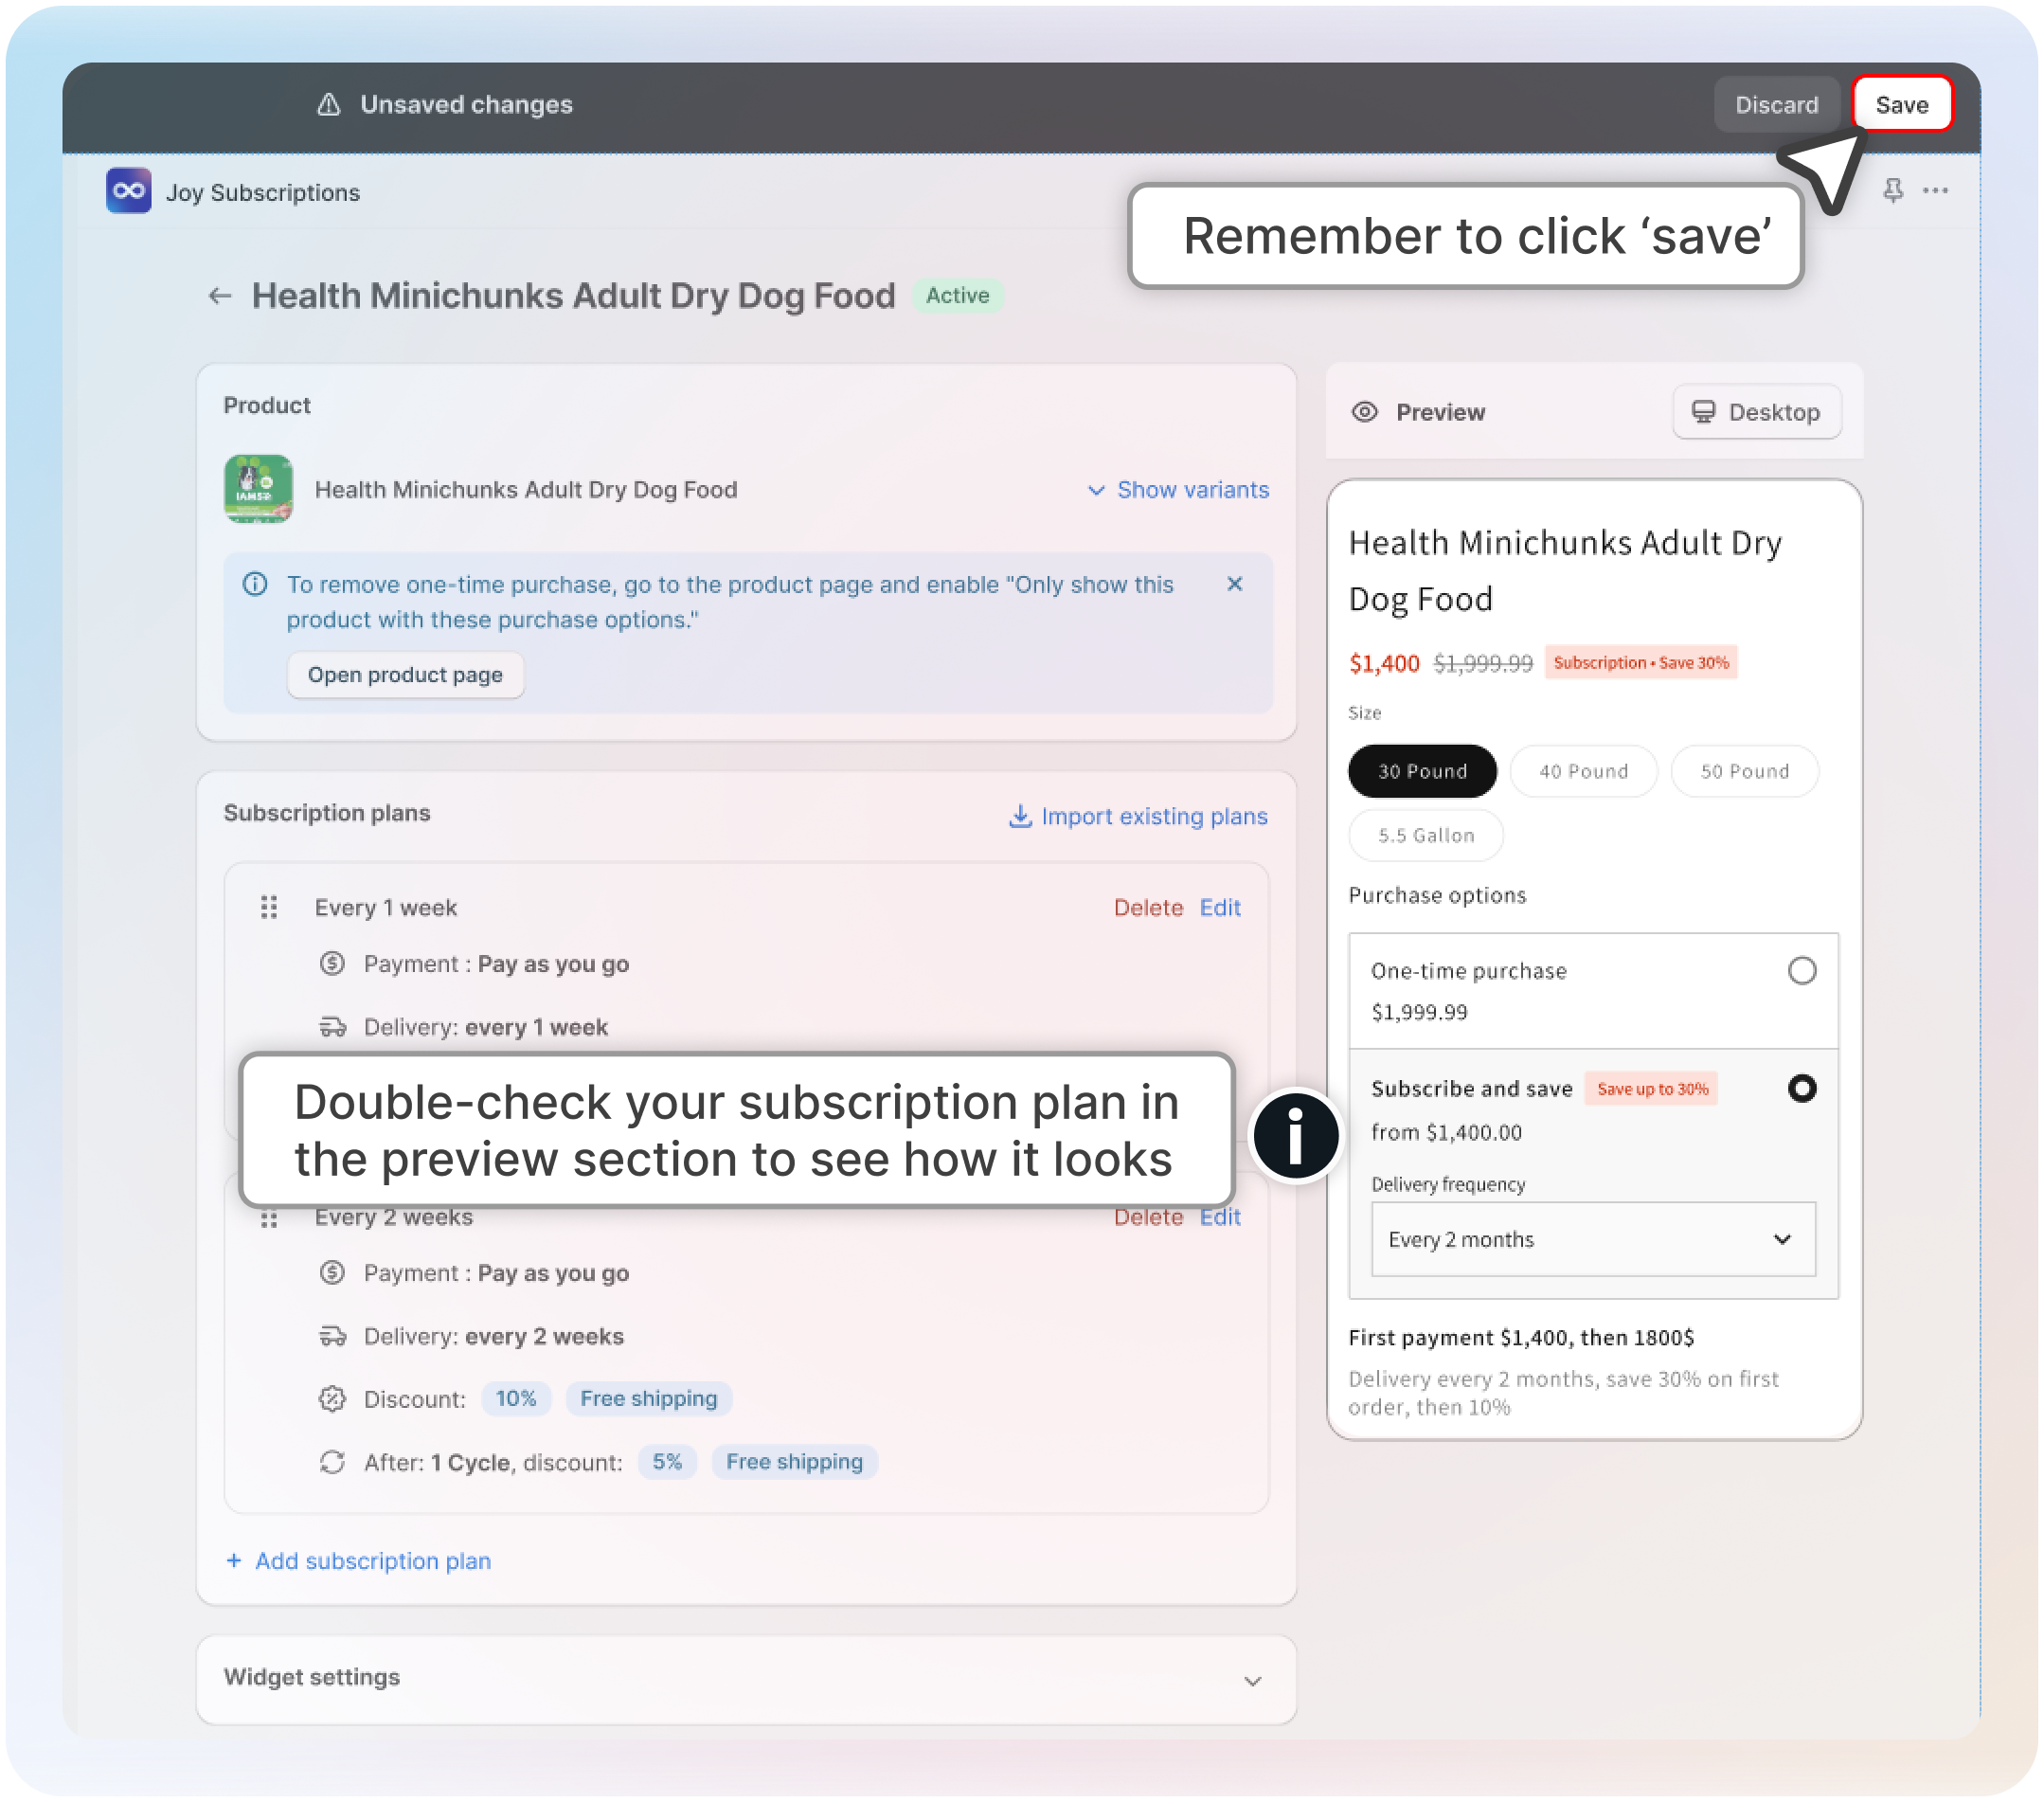Image resolution: width=2044 pixels, height=1802 pixels.
Task: Click Add subscription plan link
Action: (x=359, y=1561)
